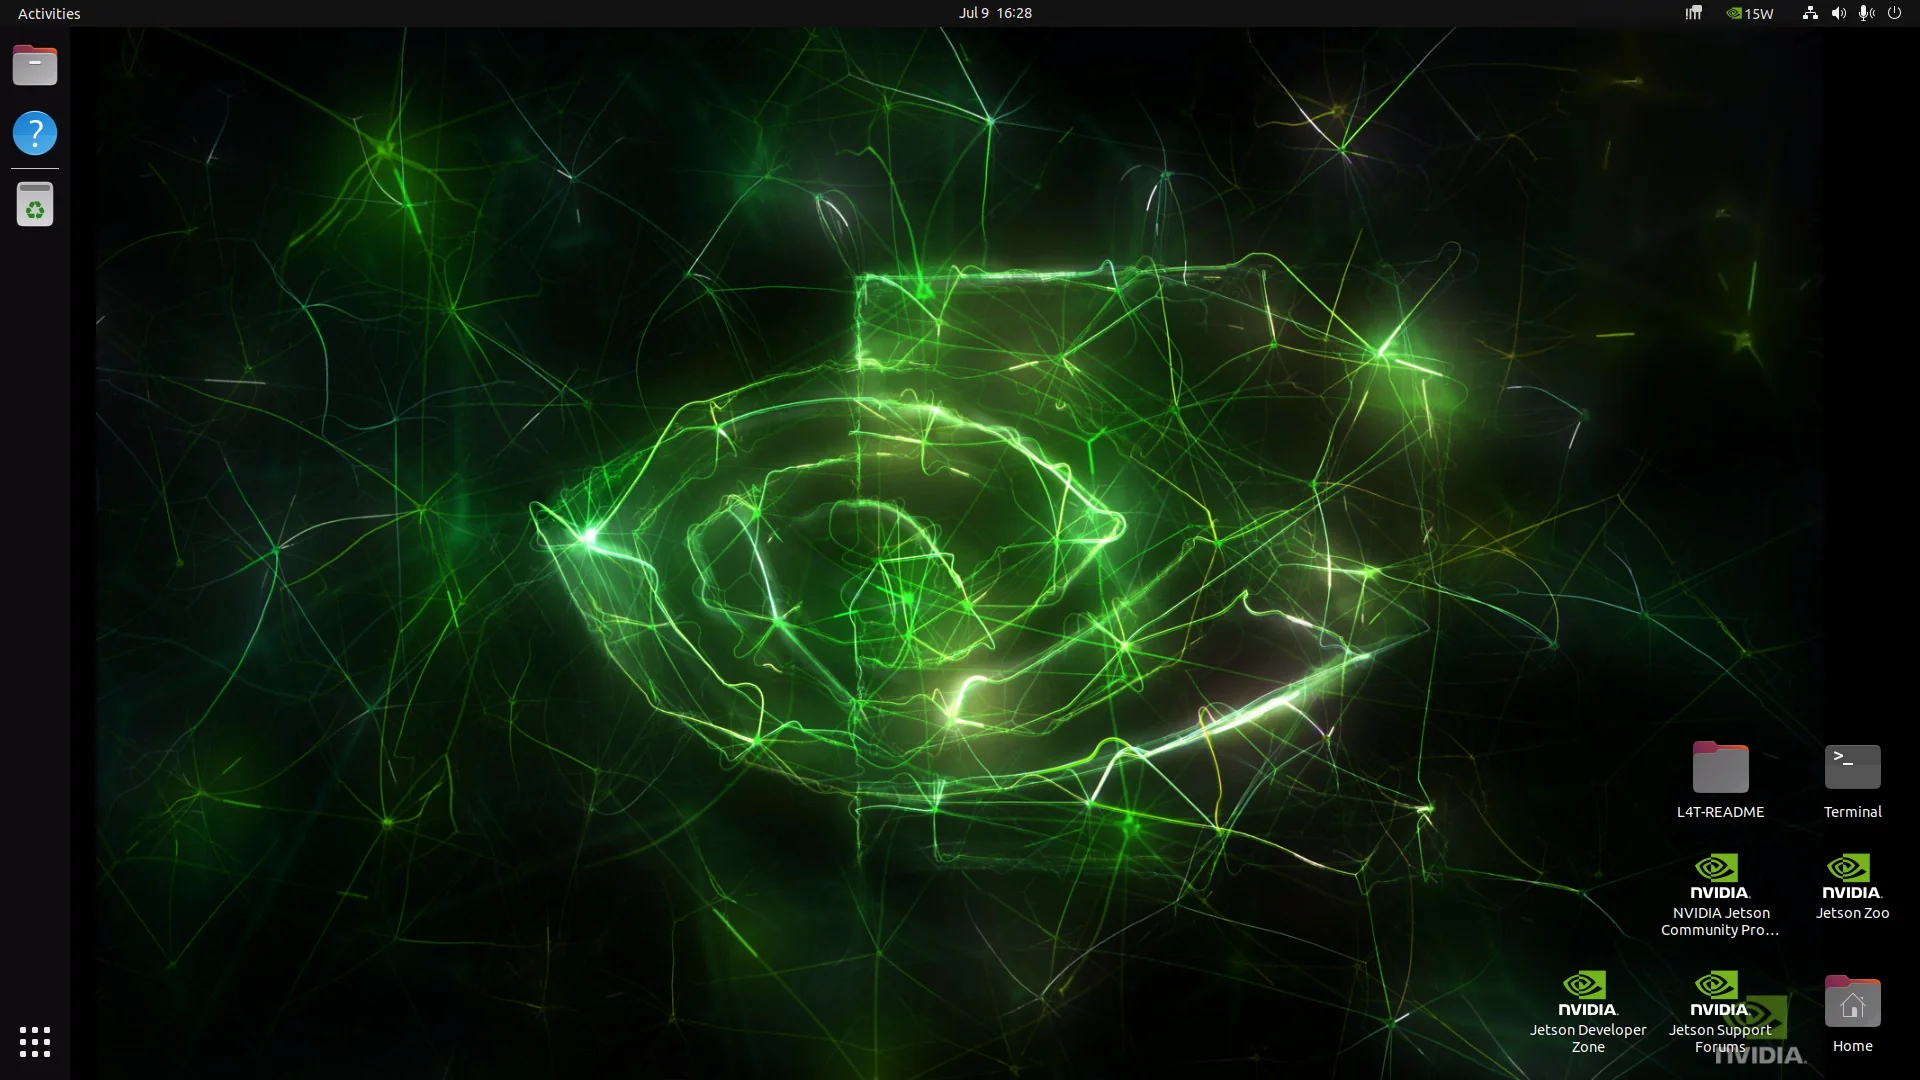This screenshot has width=1920, height=1080.
Task: Open the NVIDIA 15W power mode indicator
Action: click(x=1750, y=13)
